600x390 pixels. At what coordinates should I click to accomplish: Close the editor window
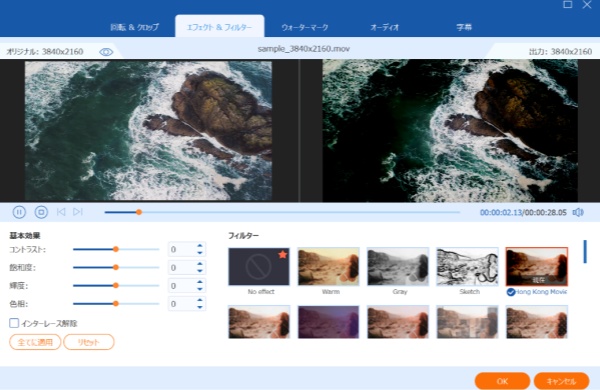pos(587,4)
